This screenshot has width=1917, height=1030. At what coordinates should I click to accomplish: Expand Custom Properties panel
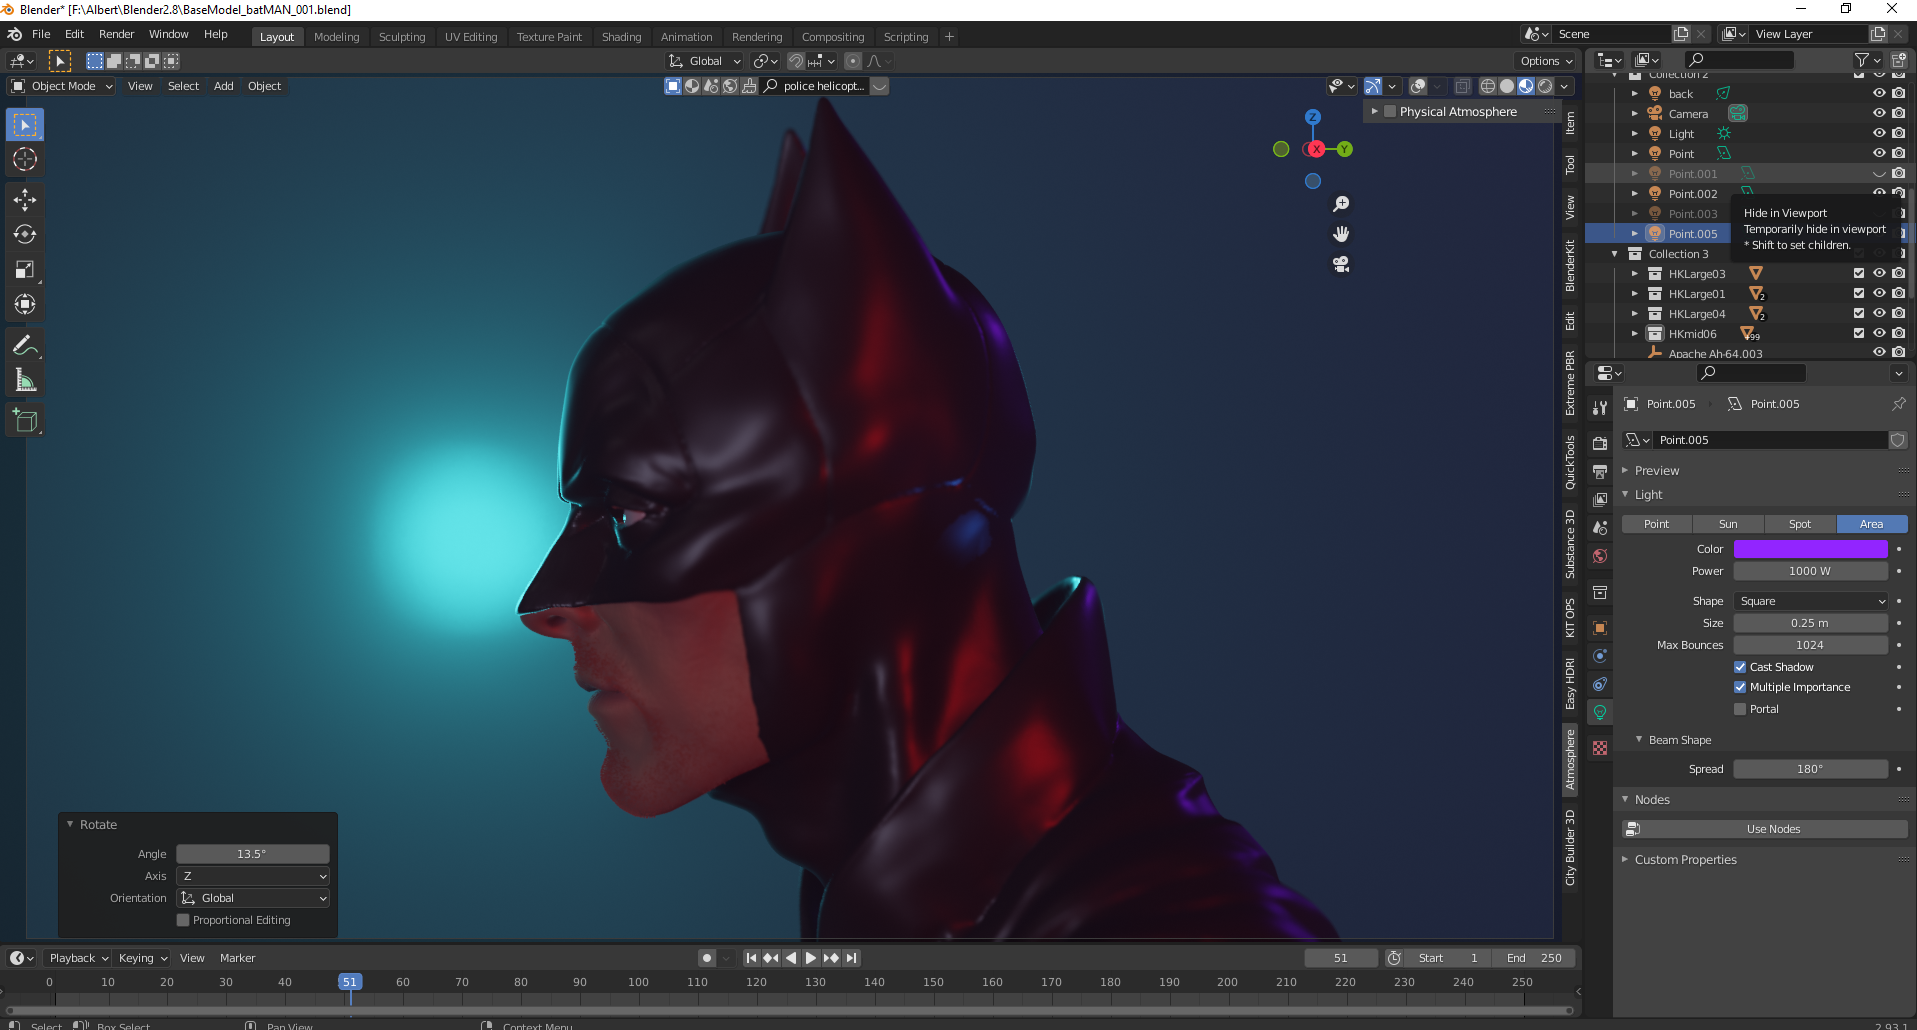pyautogui.click(x=1625, y=860)
